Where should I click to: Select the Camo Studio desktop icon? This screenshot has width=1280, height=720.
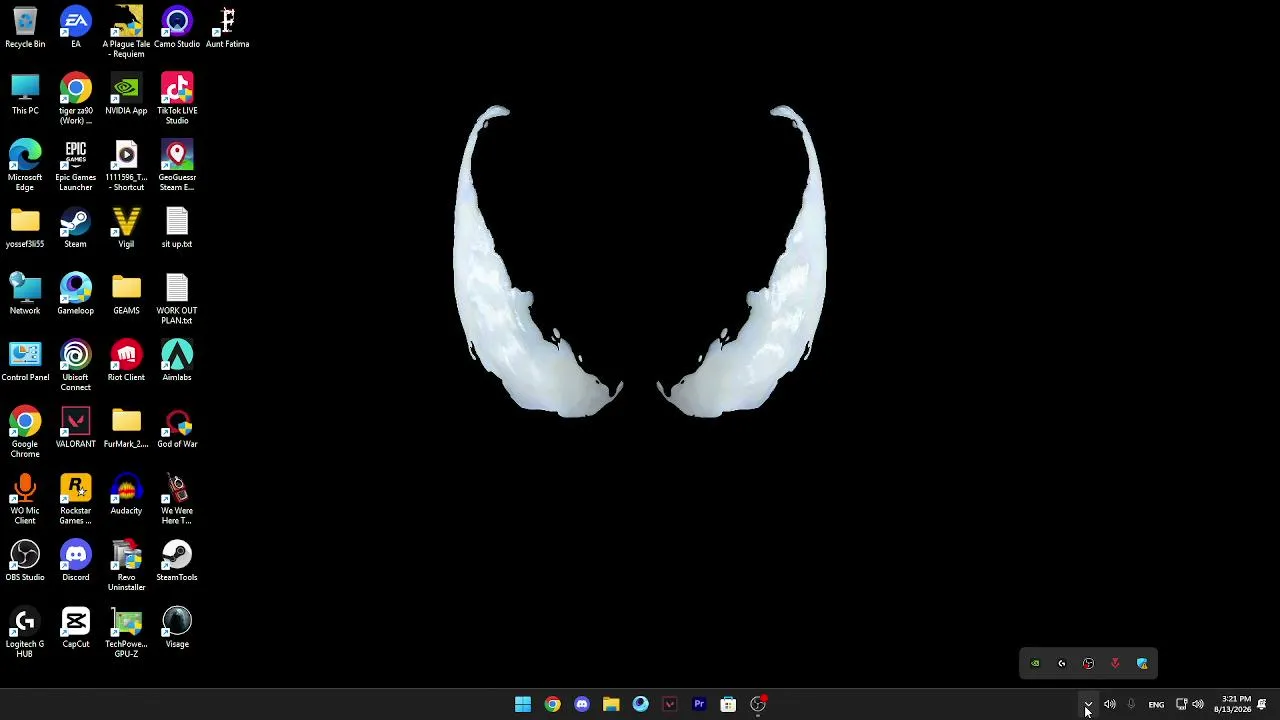tap(177, 28)
